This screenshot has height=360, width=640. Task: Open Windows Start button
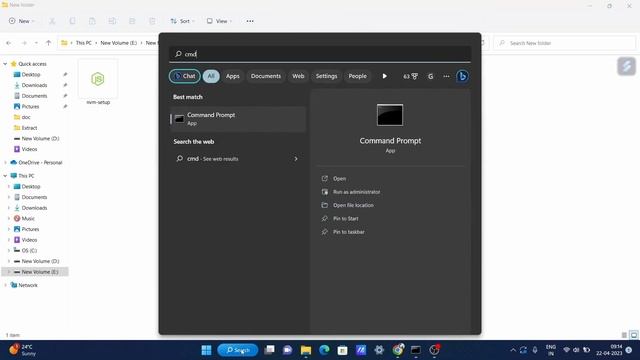tap(207, 350)
